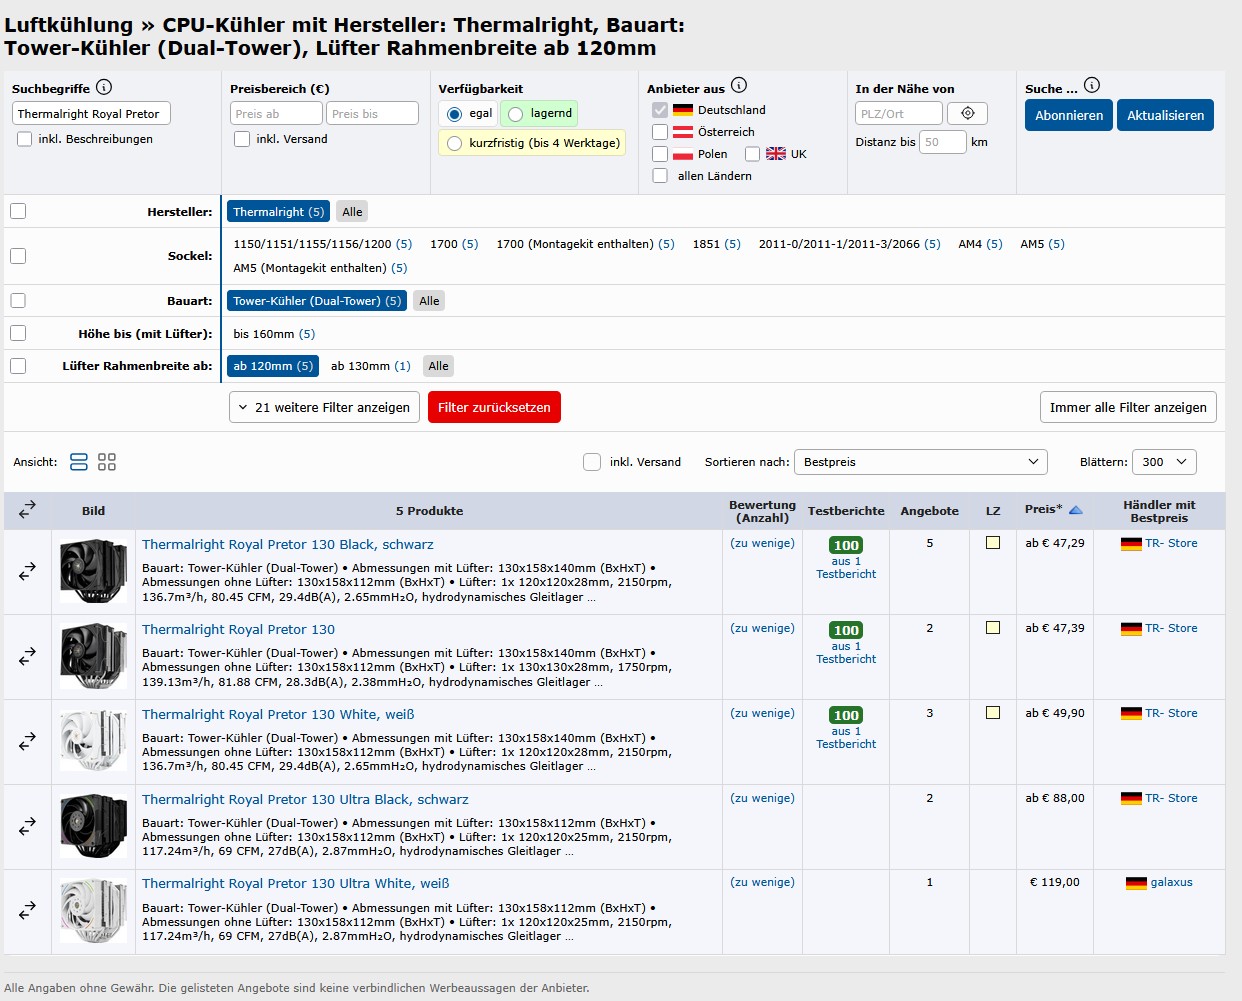Click Immer alle Filter anzeigen button
Viewport: 1242px width, 1001px height.
pyautogui.click(x=1128, y=407)
